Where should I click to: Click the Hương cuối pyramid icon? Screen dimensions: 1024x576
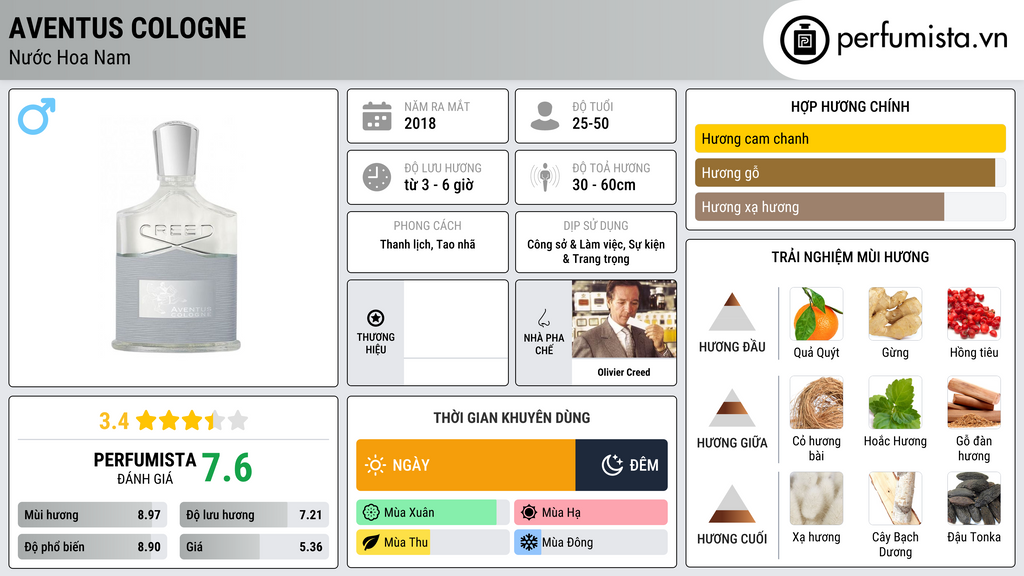click(732, 504)
